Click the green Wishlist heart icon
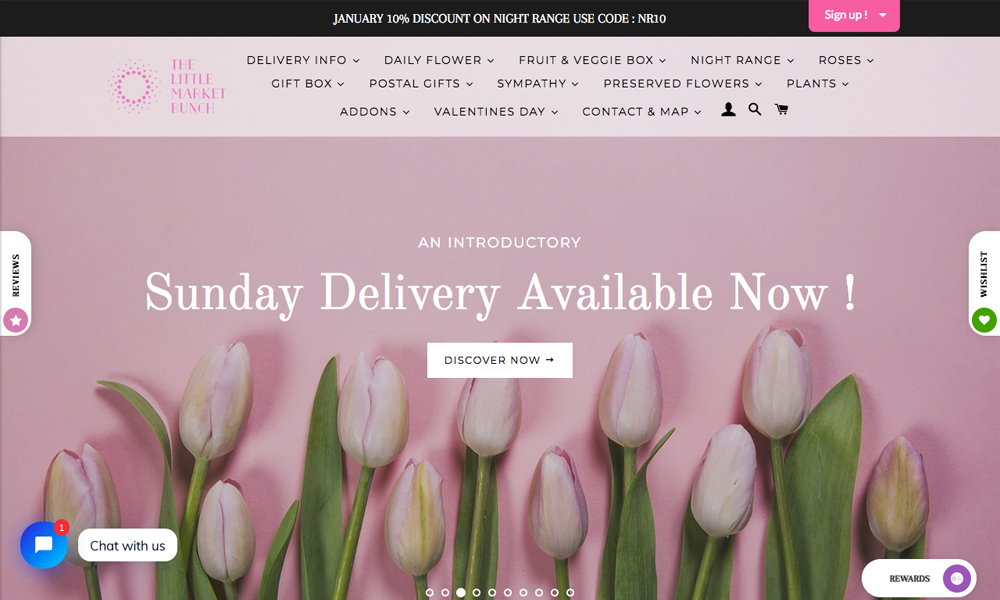This screenshot has width=1000, height=600. tap(984, 320)
